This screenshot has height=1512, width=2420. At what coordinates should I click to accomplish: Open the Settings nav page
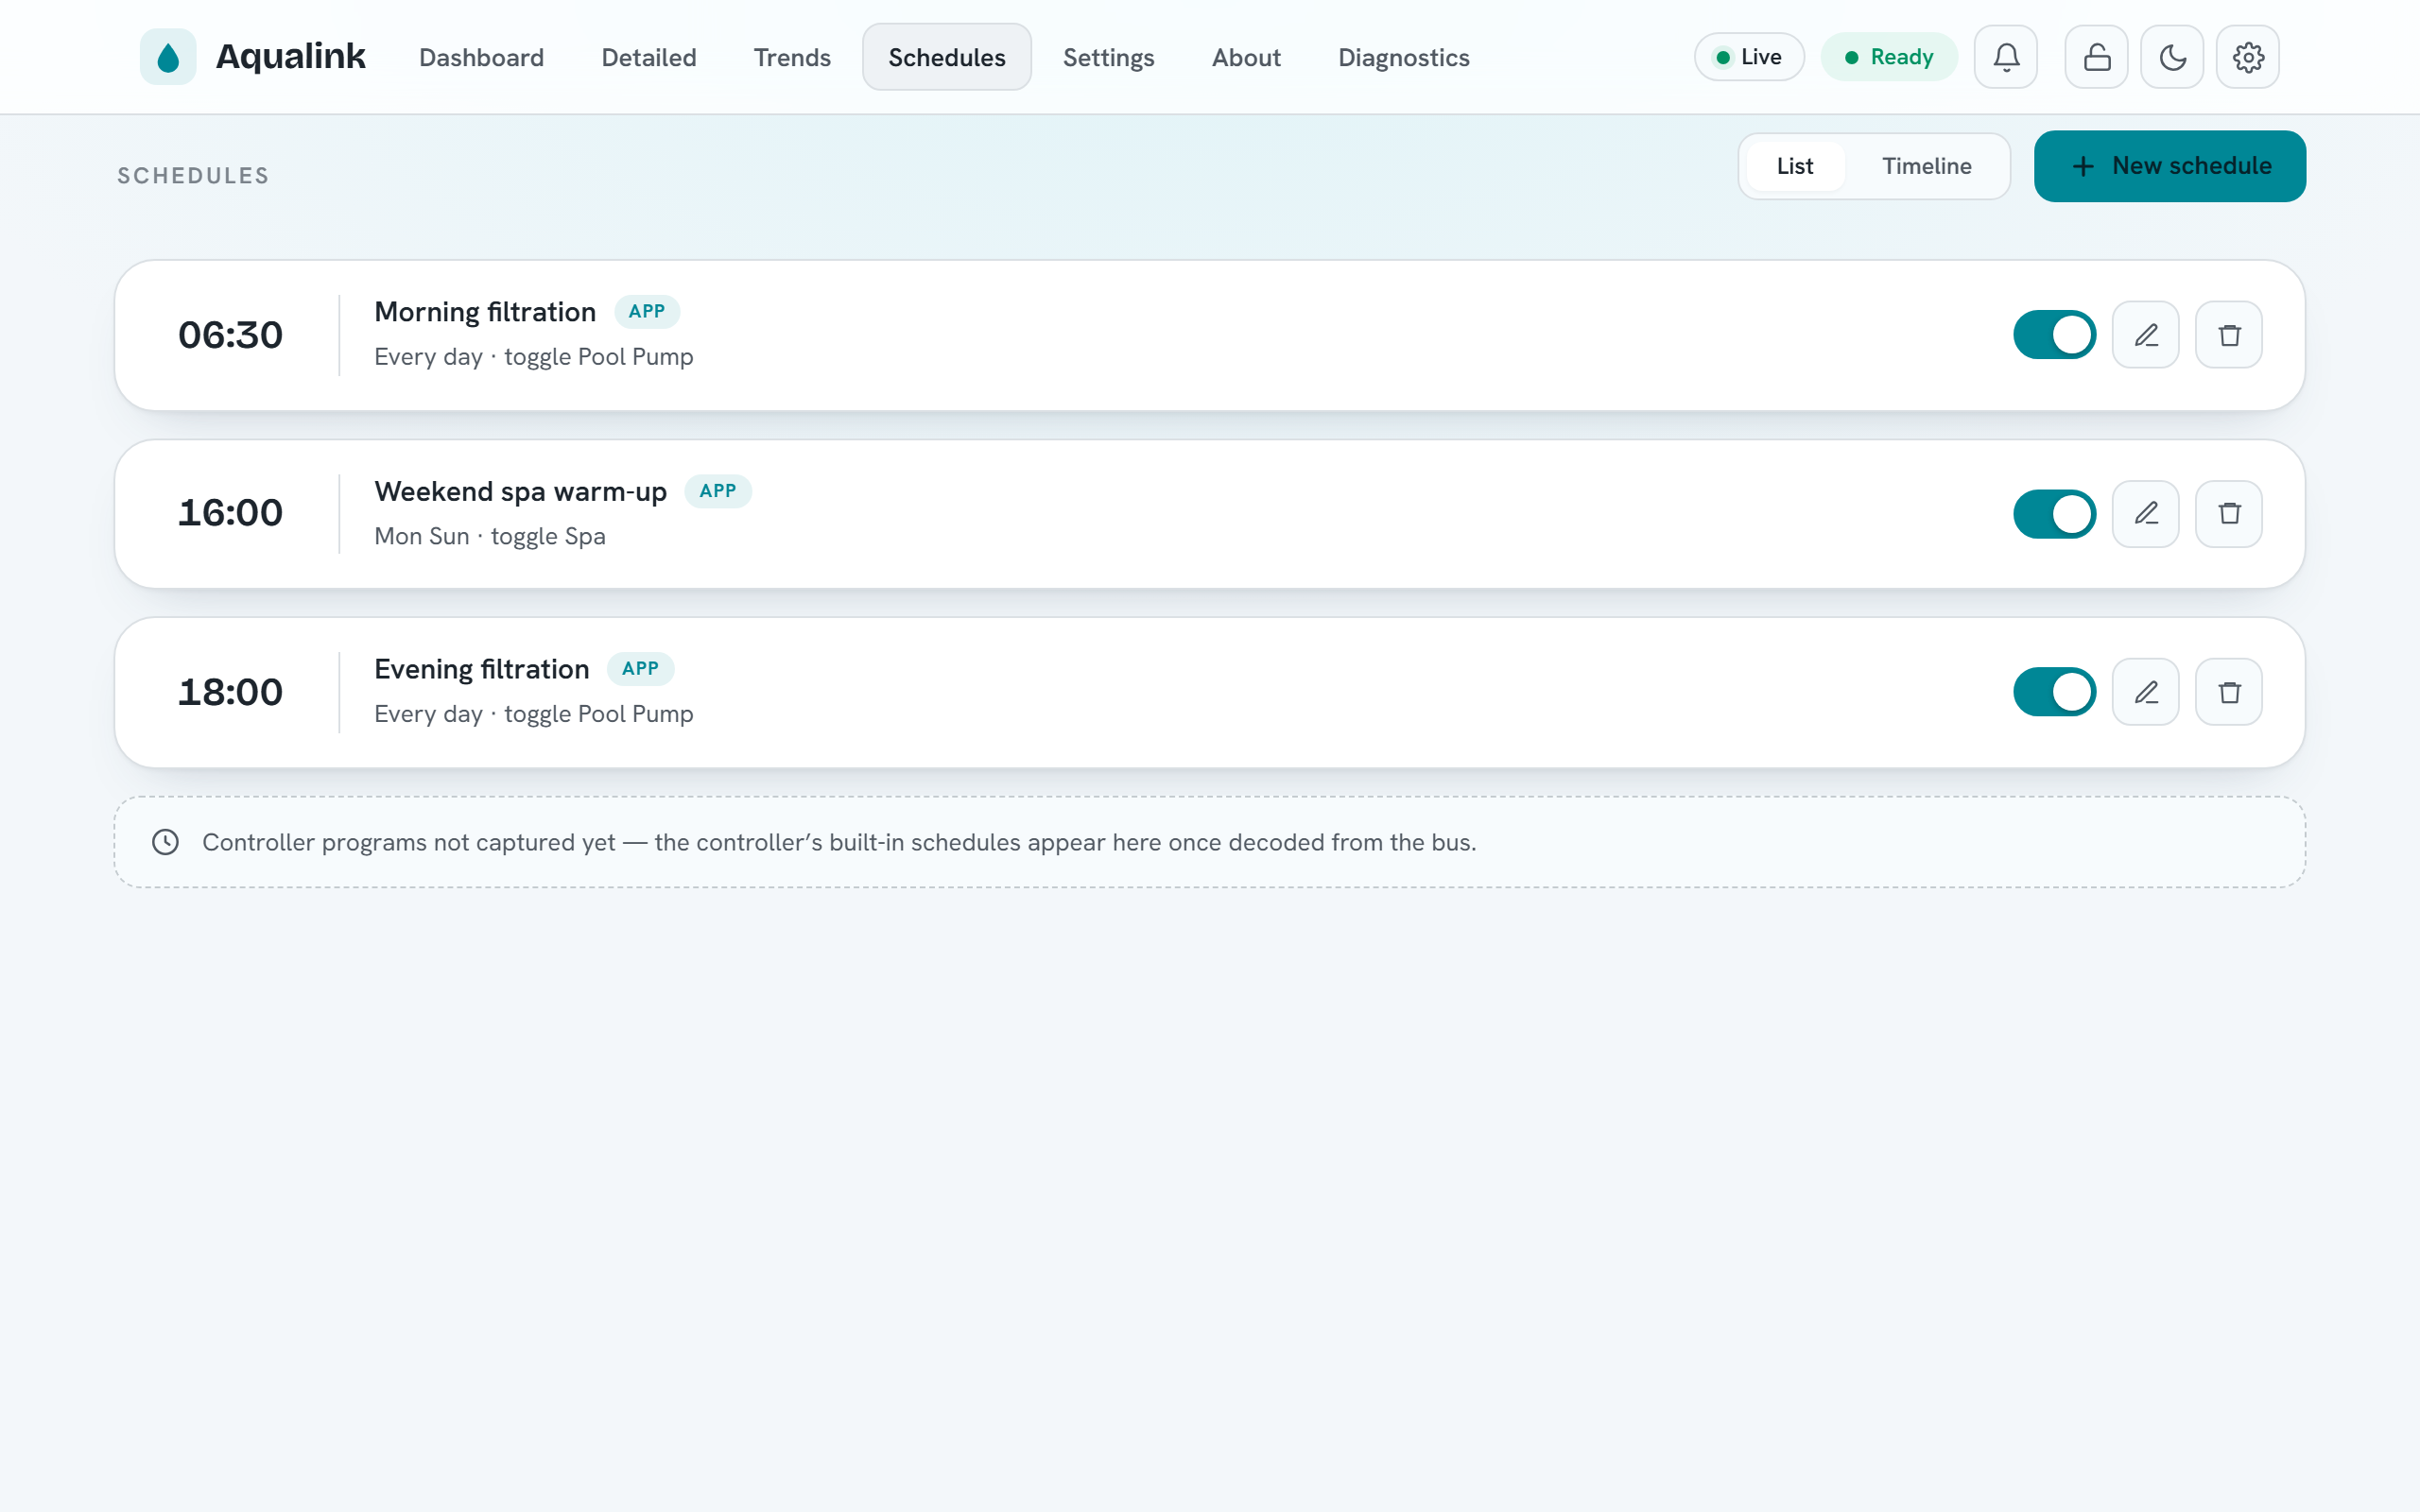coord(1108,57)
